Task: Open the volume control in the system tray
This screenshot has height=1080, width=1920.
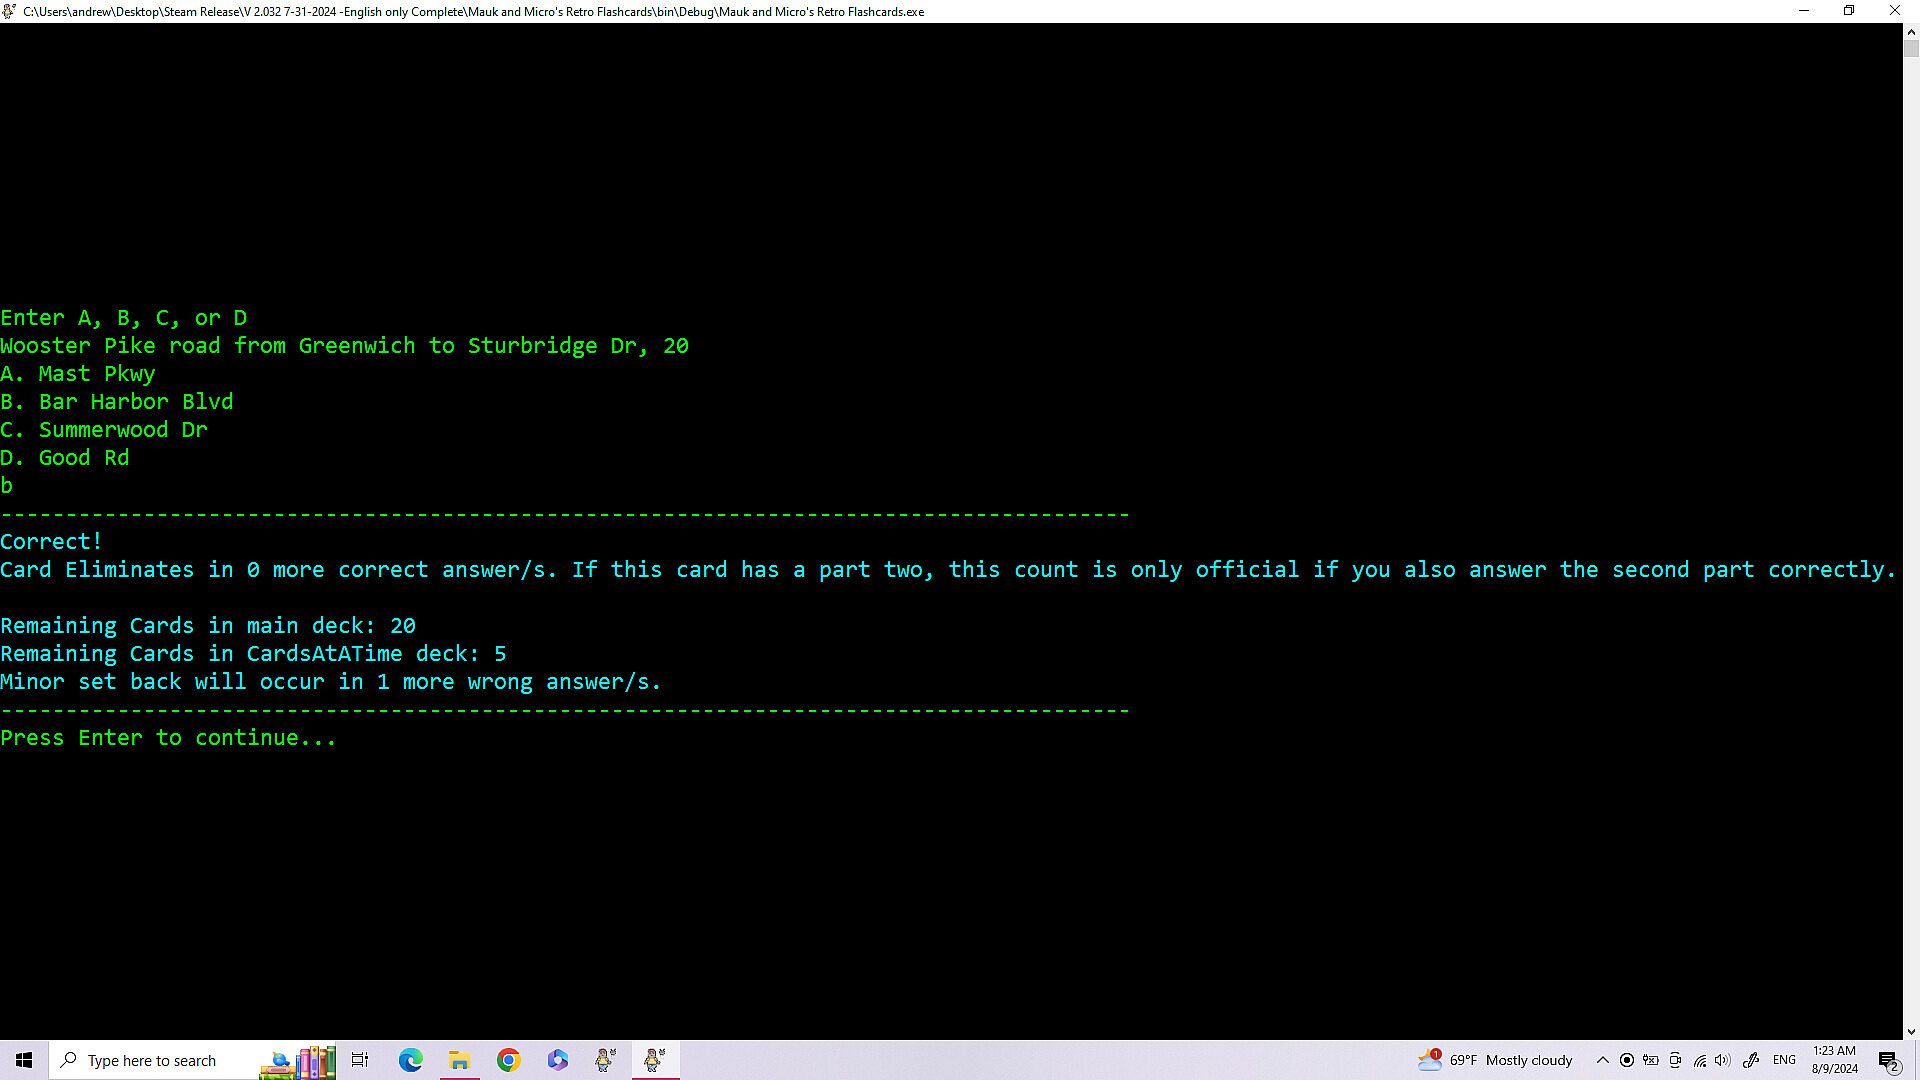Action: pyautogui.click(x=1722, y=1060)
